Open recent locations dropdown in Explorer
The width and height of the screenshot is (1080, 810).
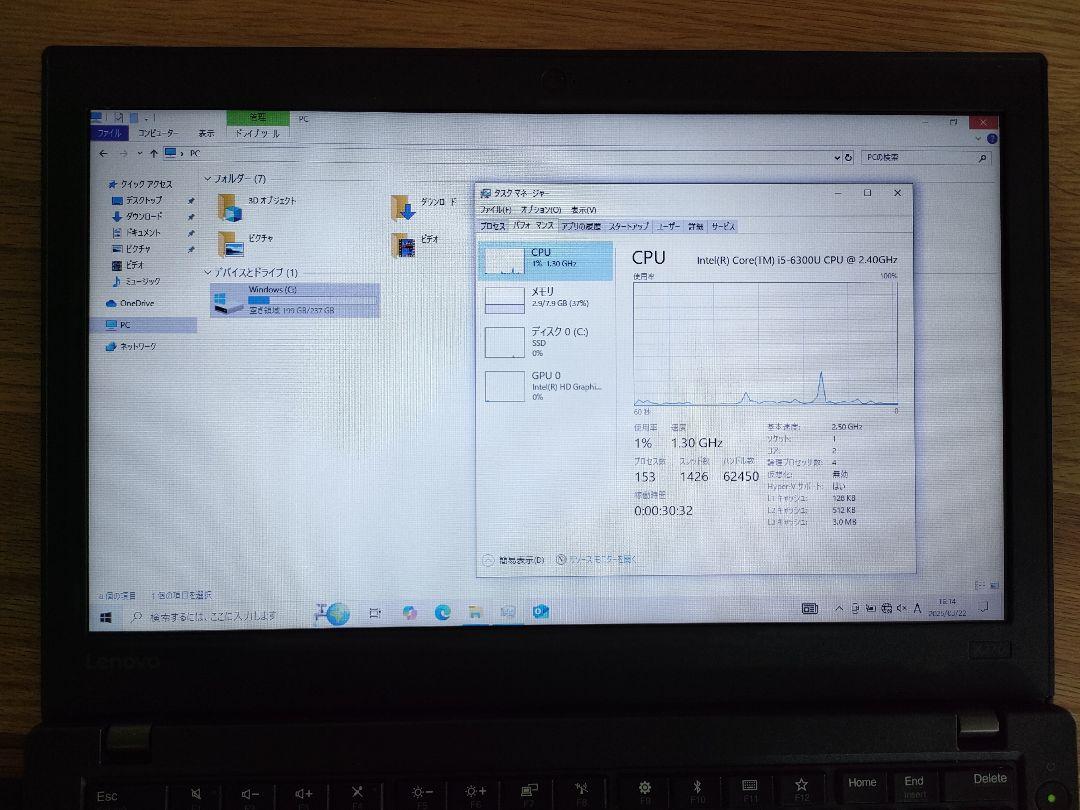140,153
